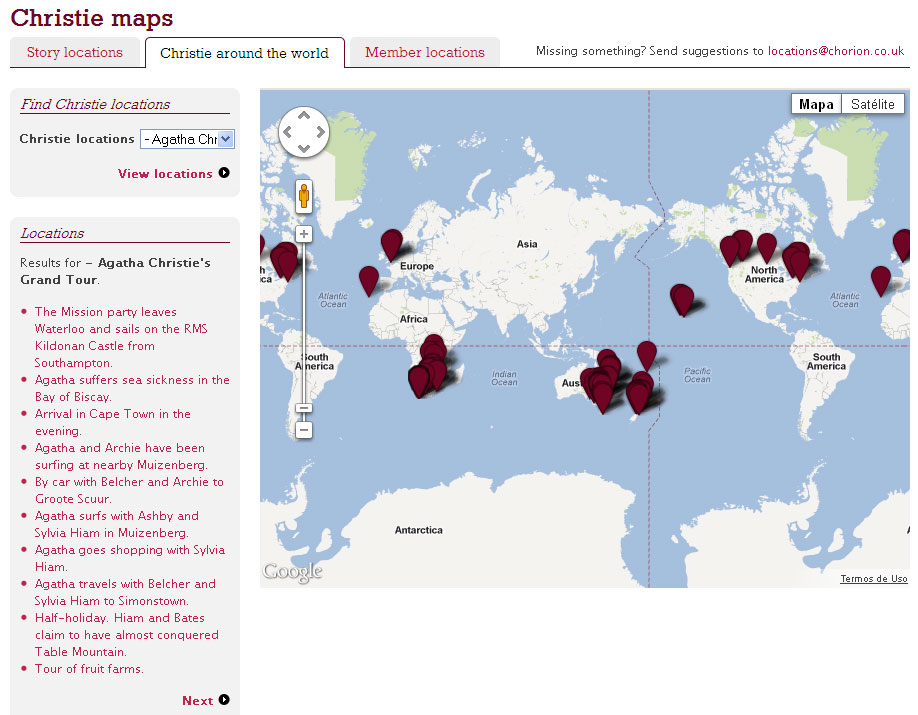This screenshot has height=715, width=918.
Task: Open 'By car with Belcher and Archie' entry
Action: 129,490
